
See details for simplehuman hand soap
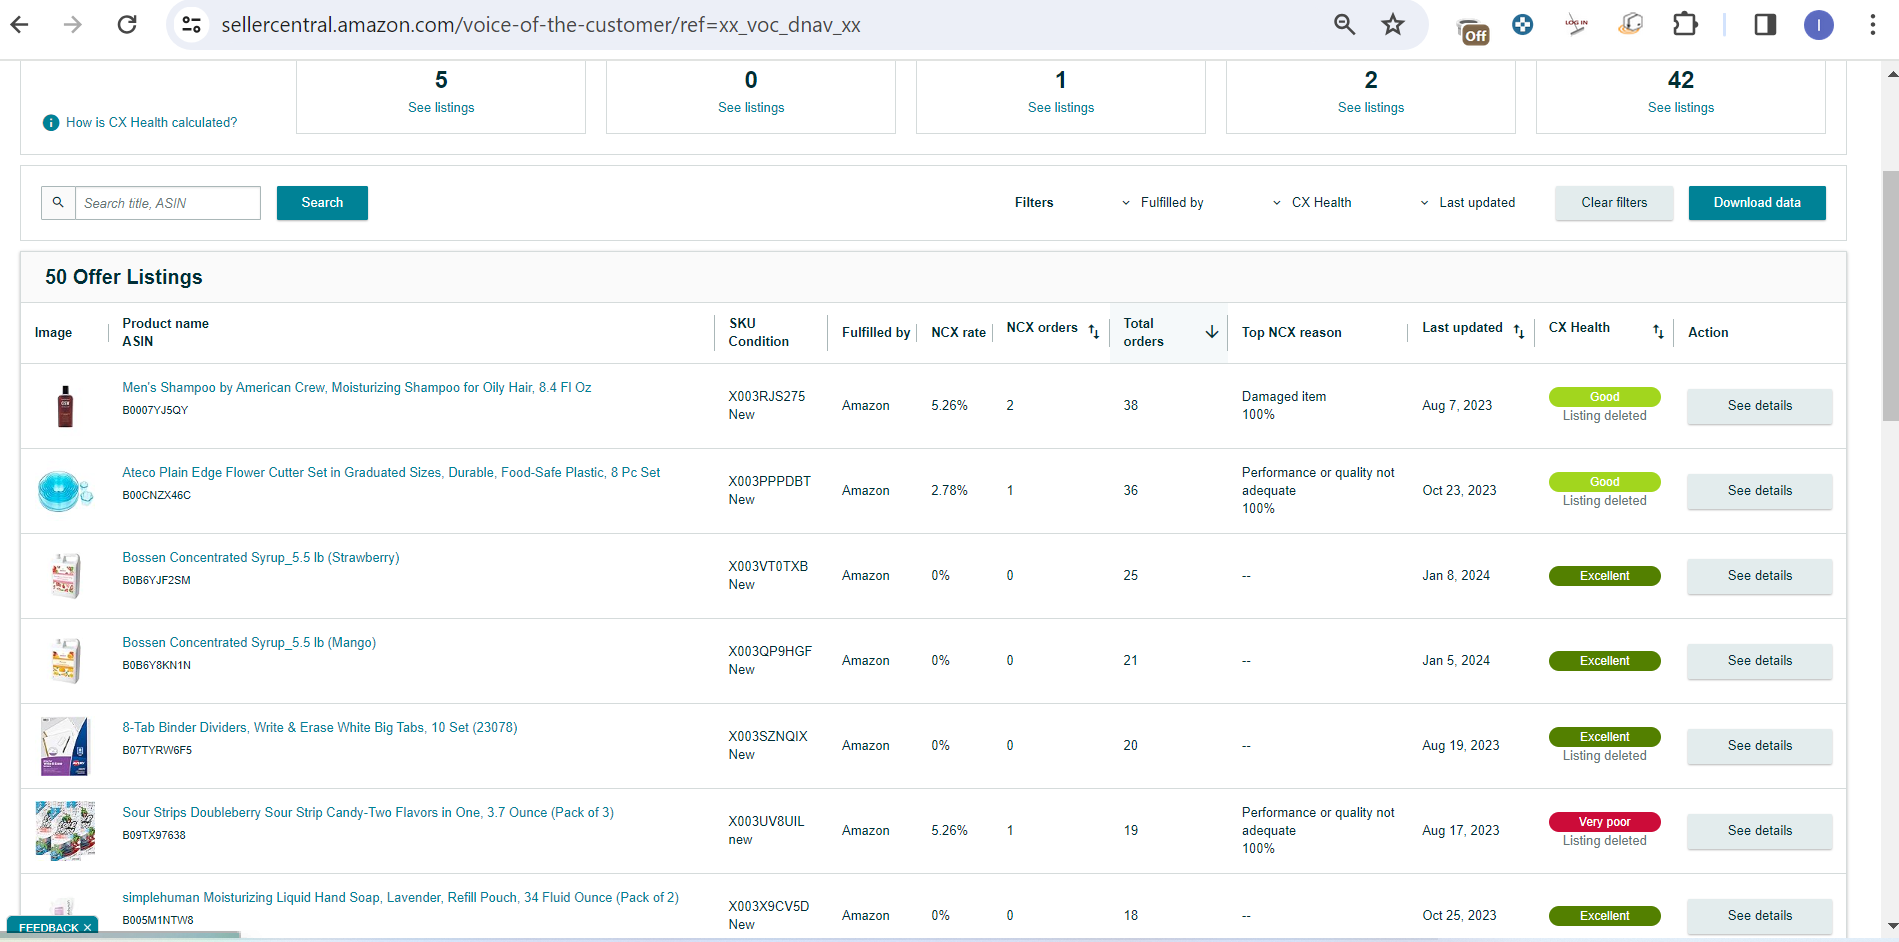1760,916
